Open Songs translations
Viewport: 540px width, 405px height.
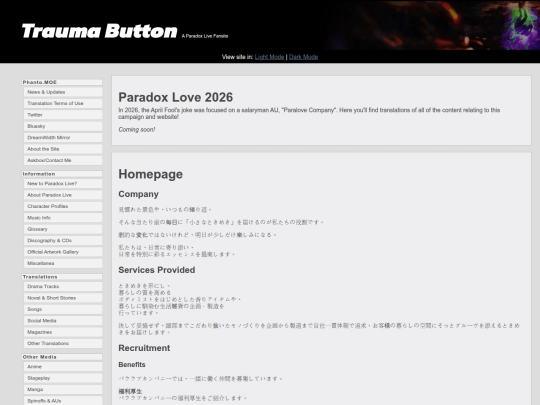[63, 309]
